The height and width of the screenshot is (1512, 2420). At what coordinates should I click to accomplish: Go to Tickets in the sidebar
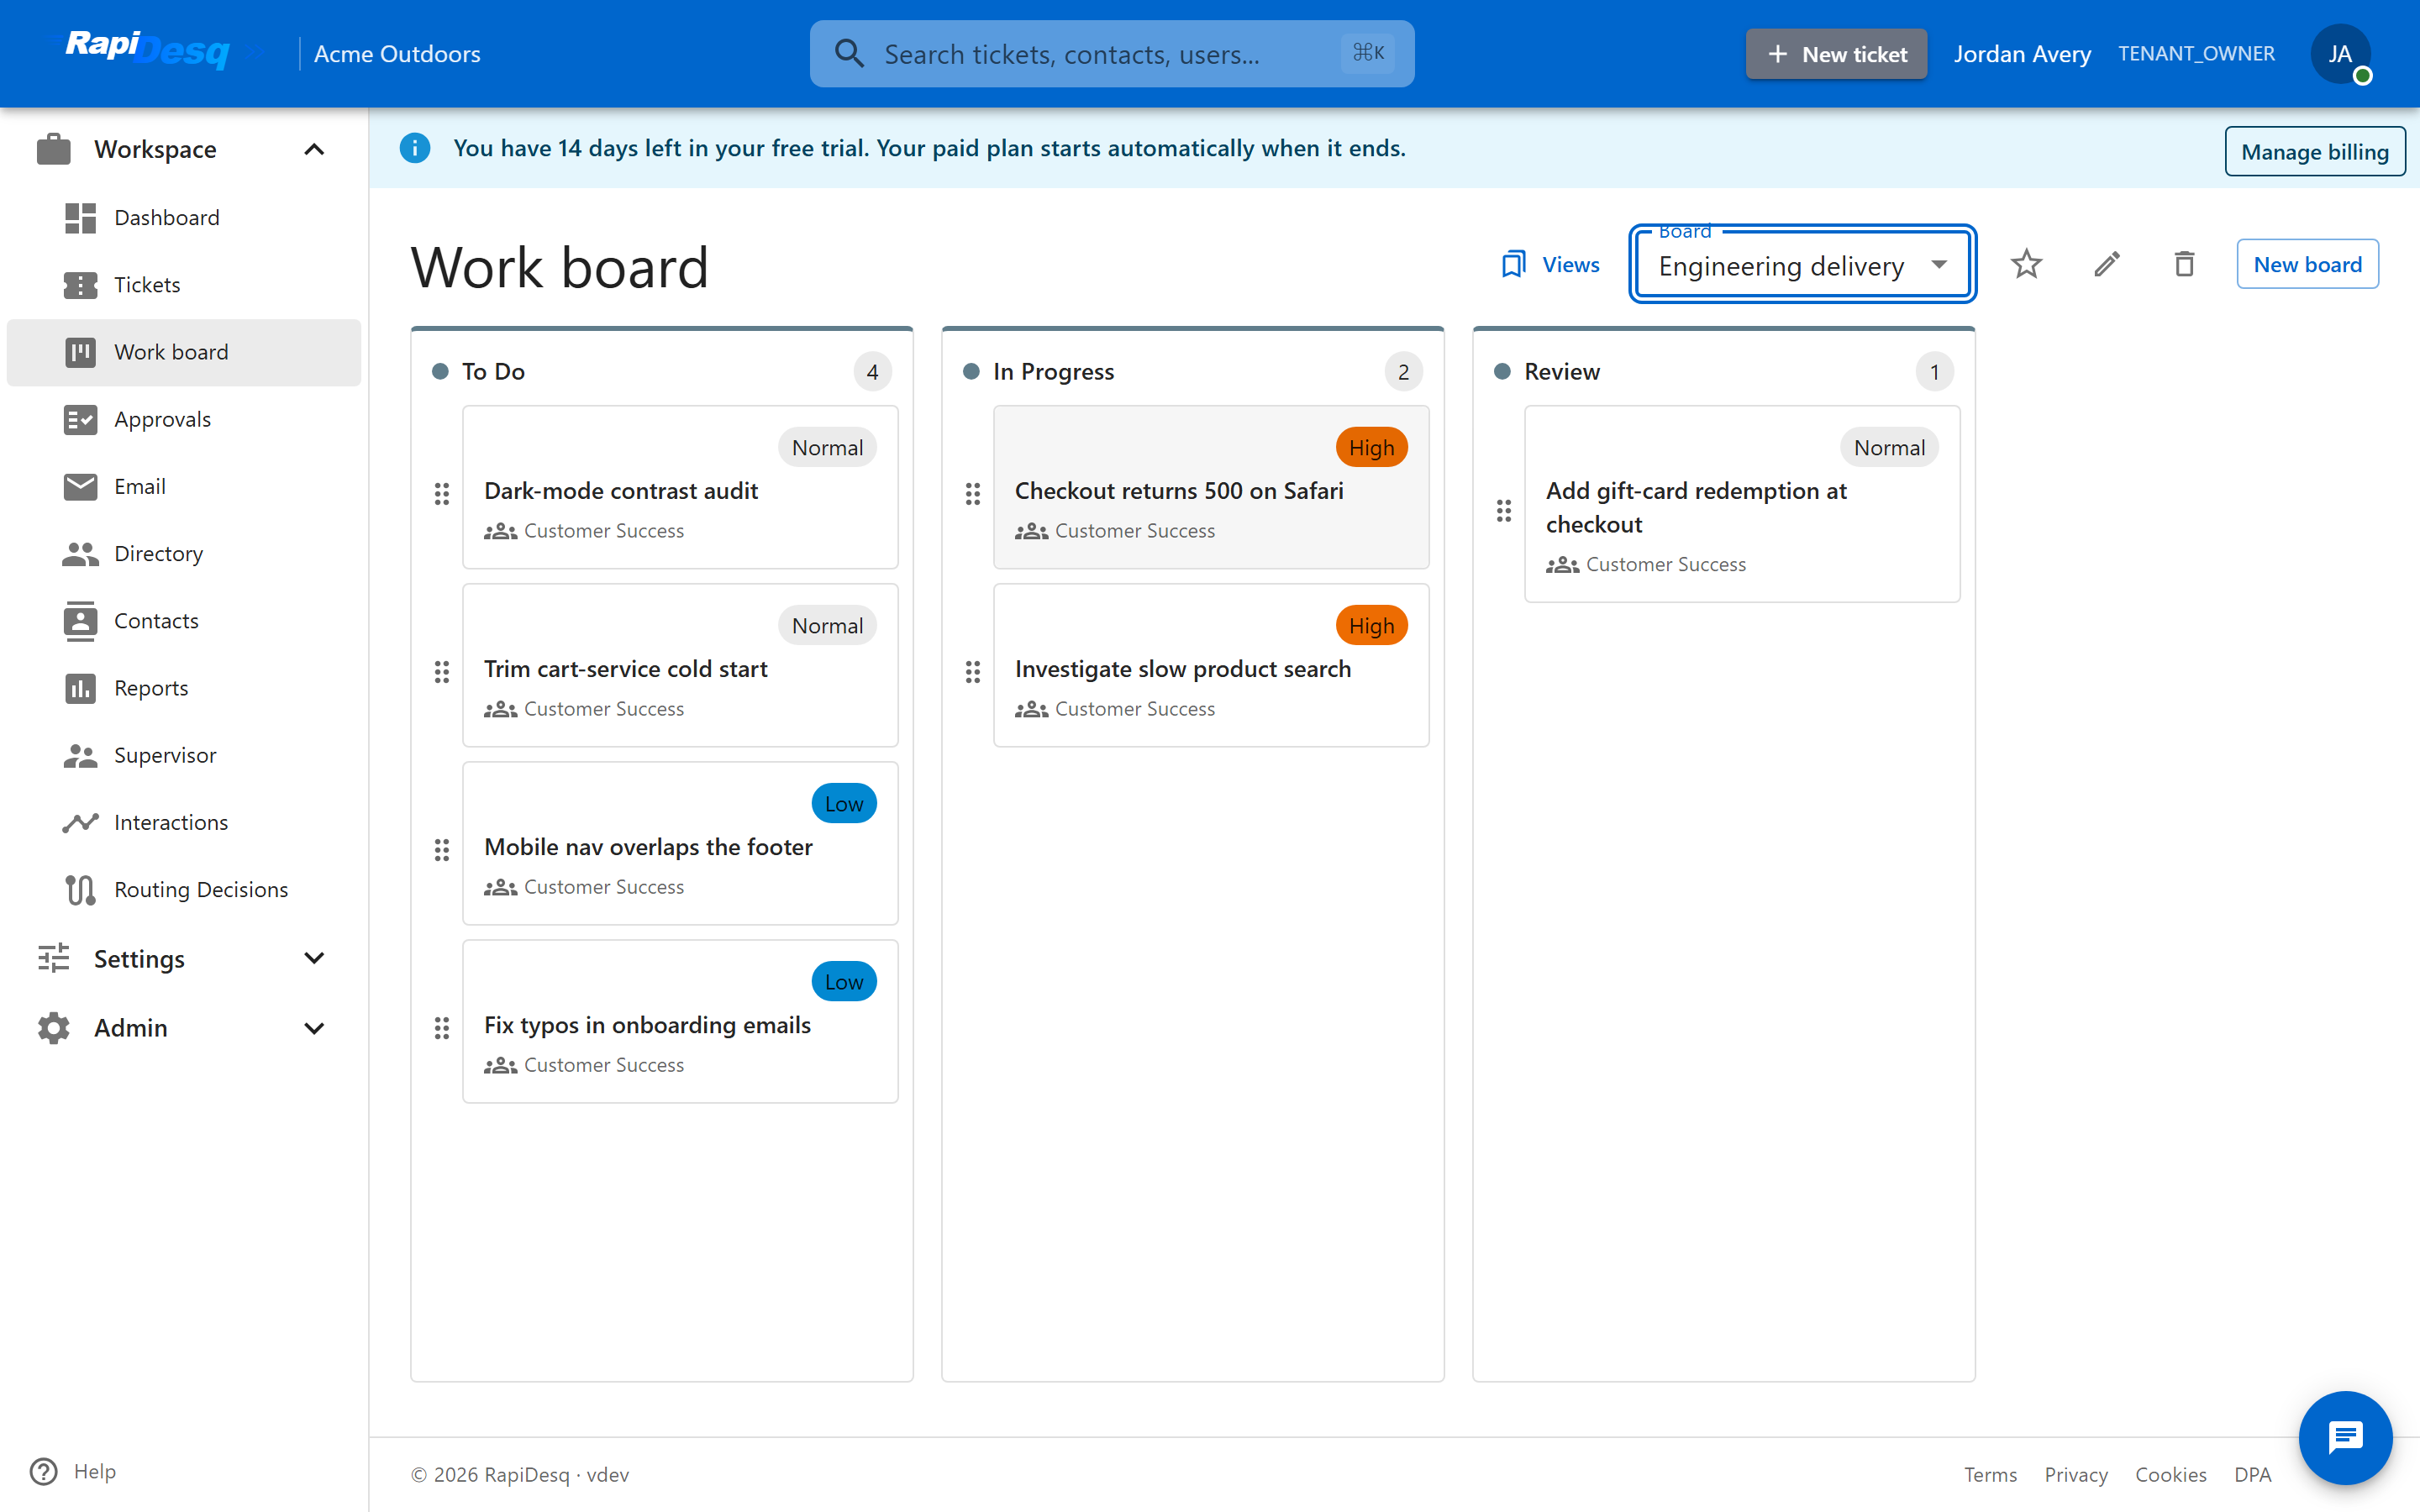coord(183,285)
